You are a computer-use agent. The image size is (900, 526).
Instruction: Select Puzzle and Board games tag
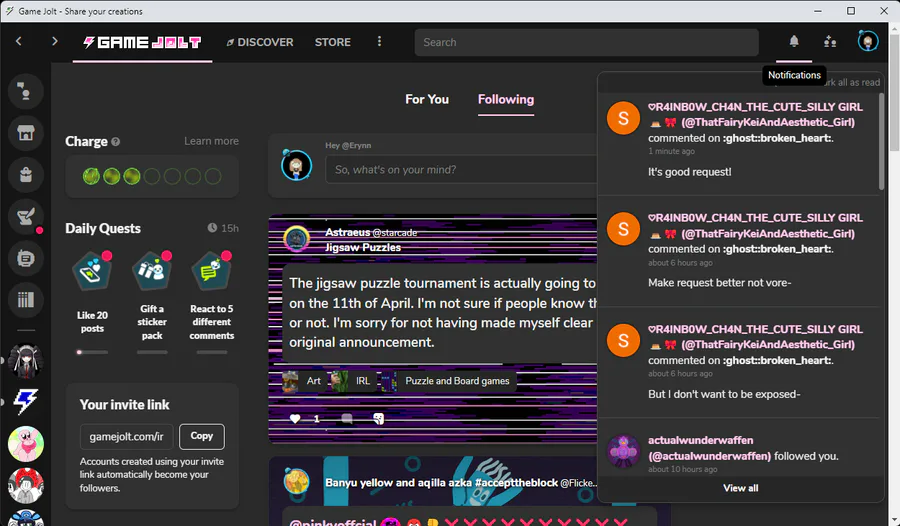pyautogui.click(x=447, y=381)
